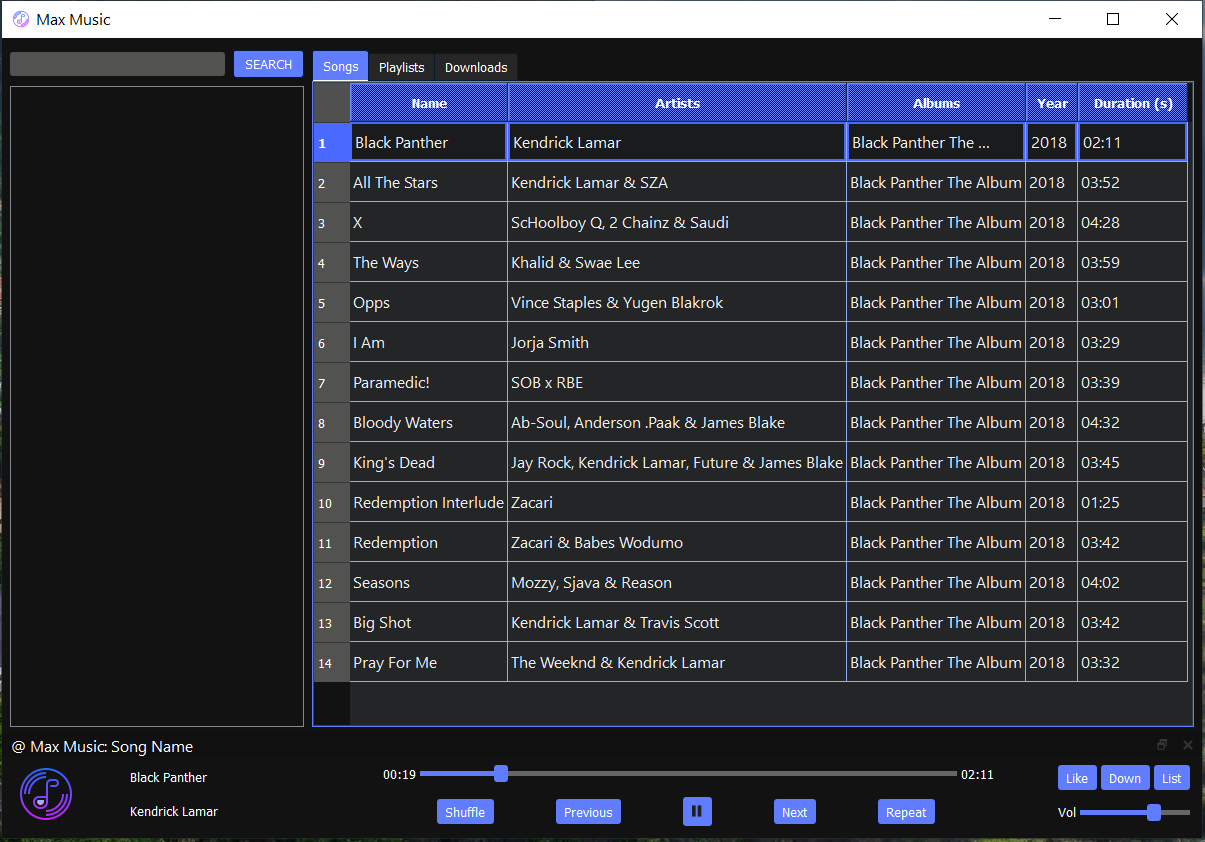Select the song 'I Am'
This screenshot has width=1205, height=842.
pyautogui.click(x=428, y=342)
